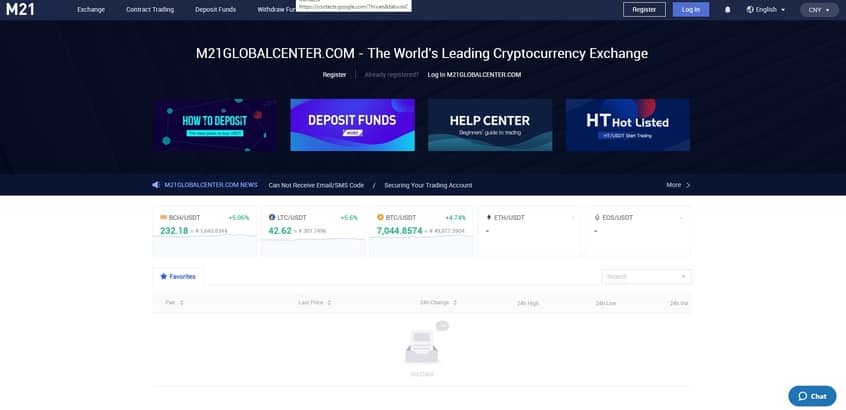Open the LTC/USDT ticker card
846x410 pixels.
313,231
